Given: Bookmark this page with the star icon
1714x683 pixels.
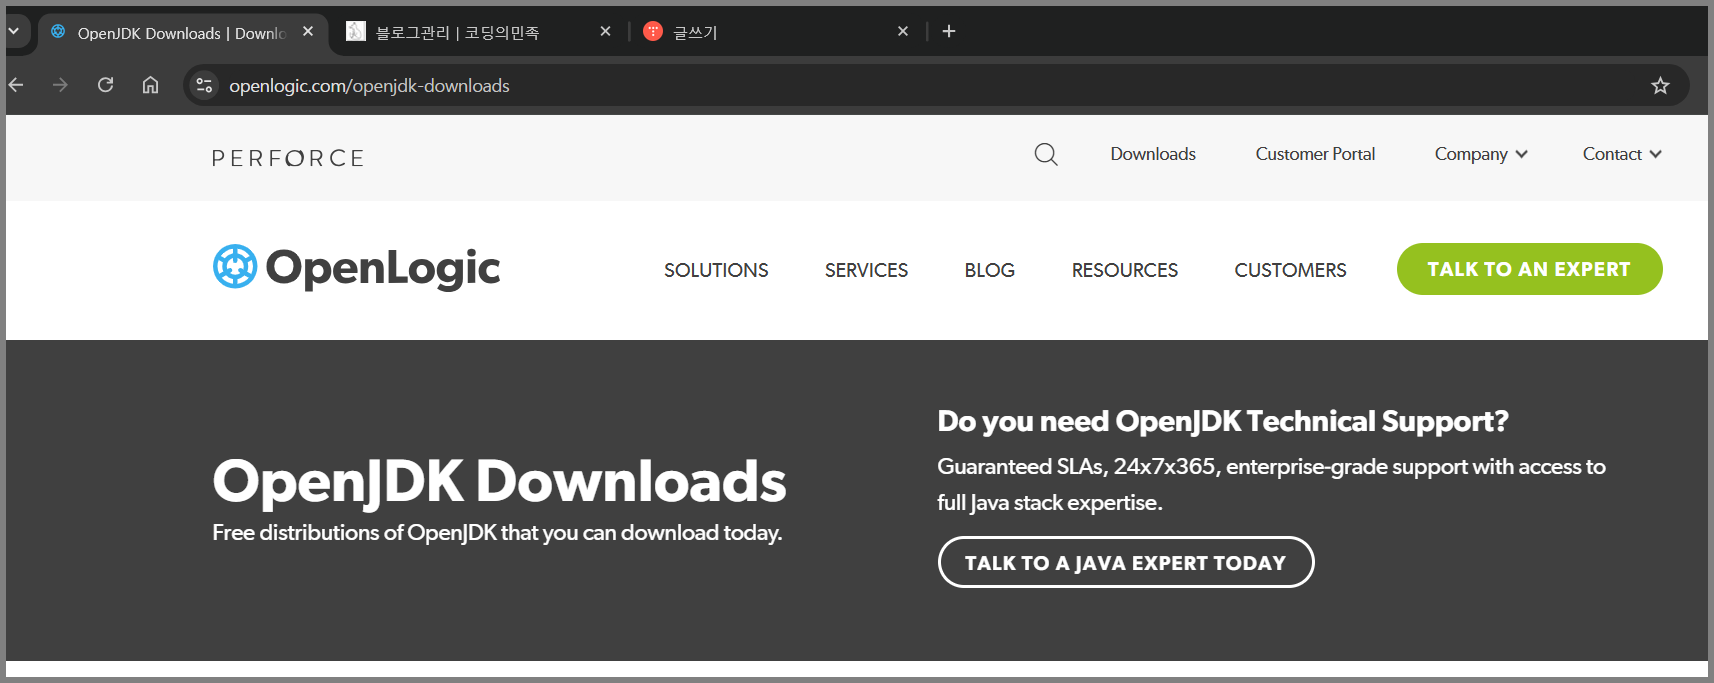Looking at the screenshot, I should click(x=1660, y=86).
